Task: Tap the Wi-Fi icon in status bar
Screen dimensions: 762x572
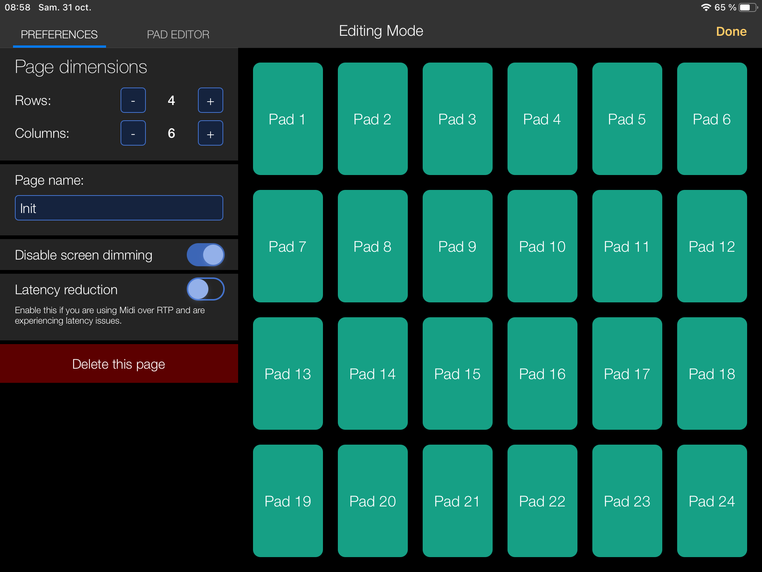Action: (x=706, y=7)
